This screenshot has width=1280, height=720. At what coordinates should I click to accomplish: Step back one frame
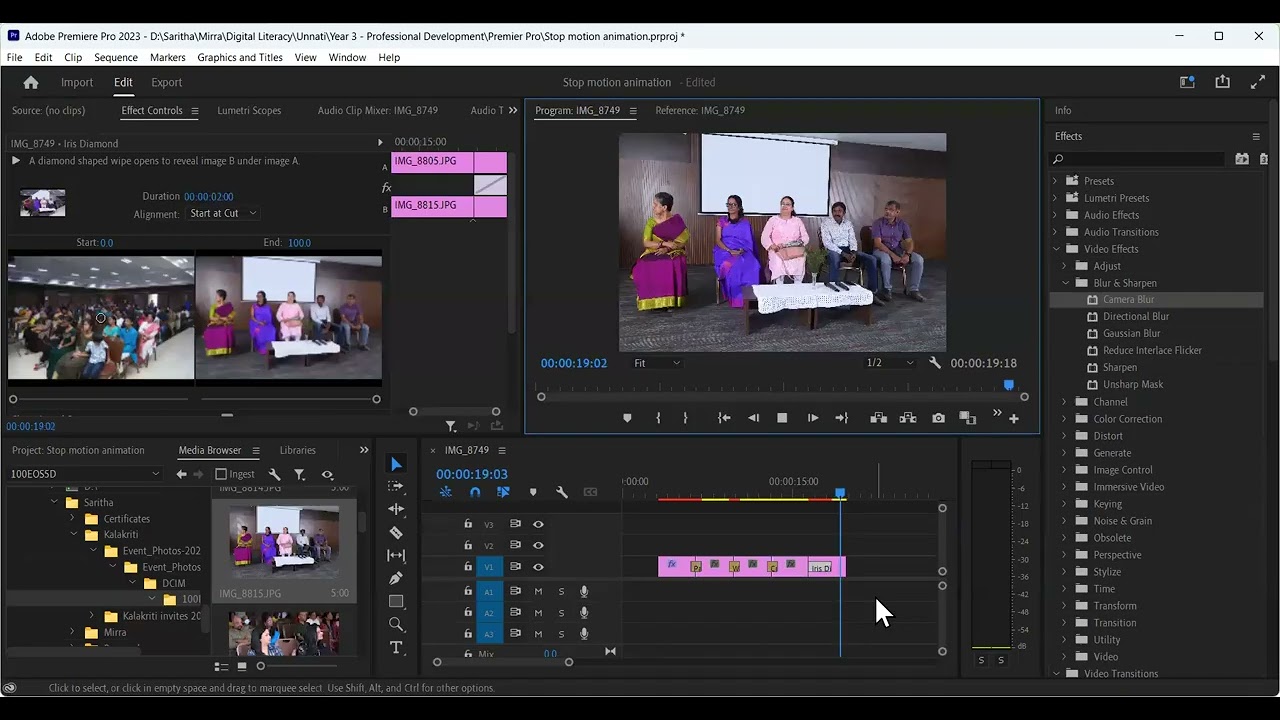point(754,418)
